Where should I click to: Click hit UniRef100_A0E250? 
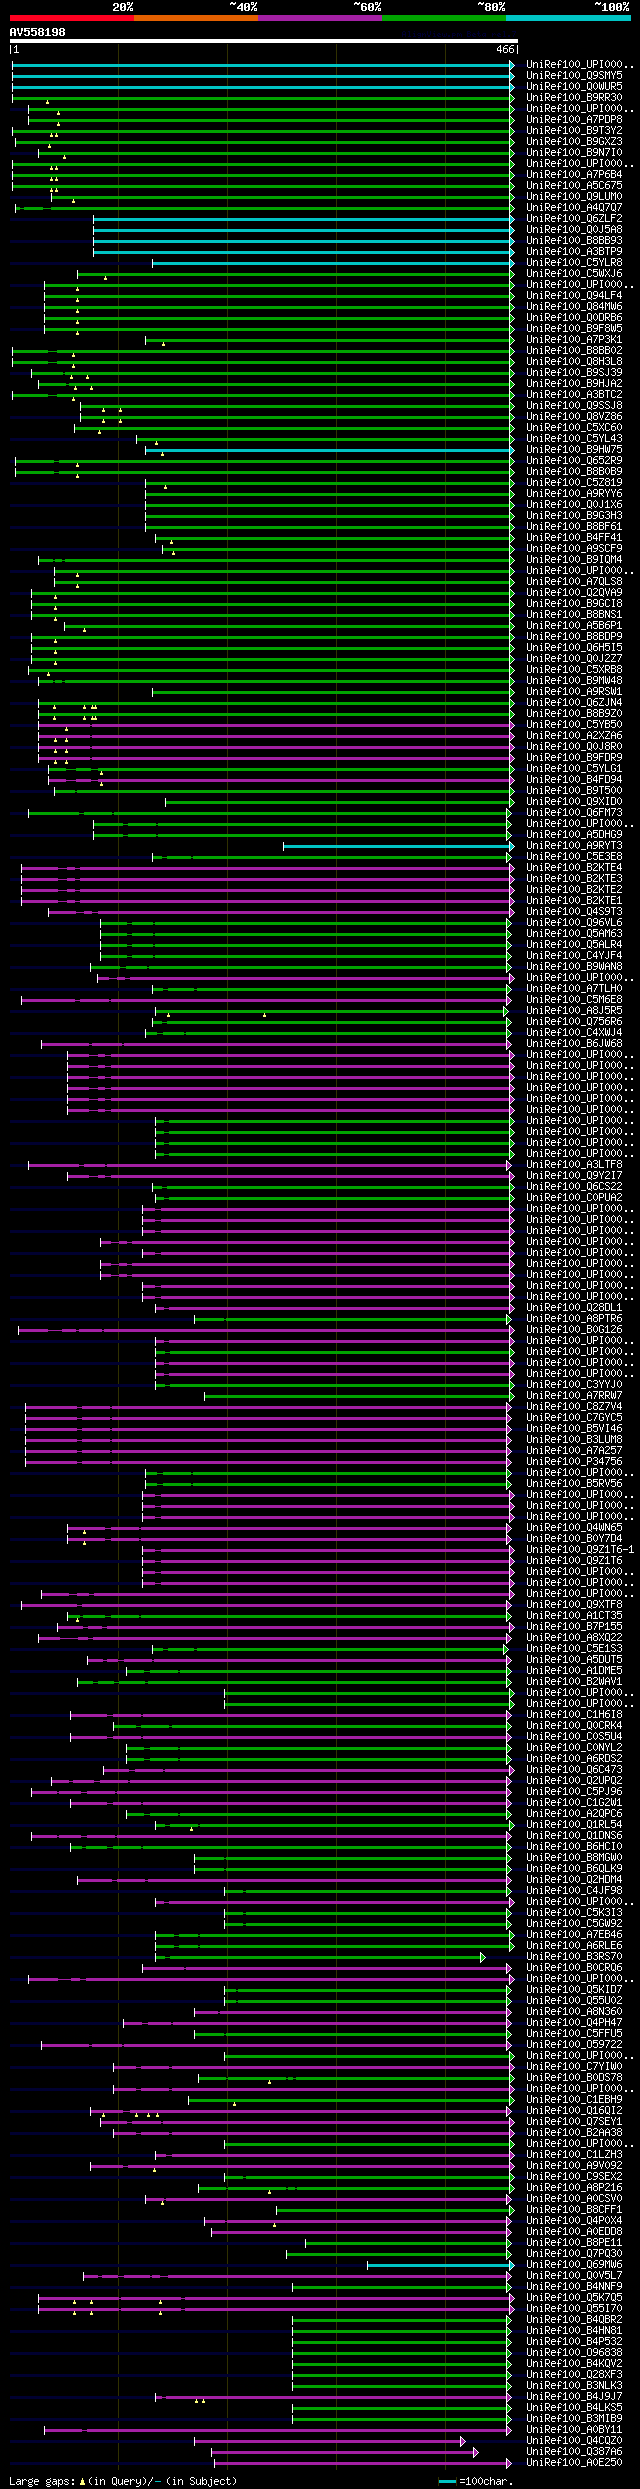574,2462
